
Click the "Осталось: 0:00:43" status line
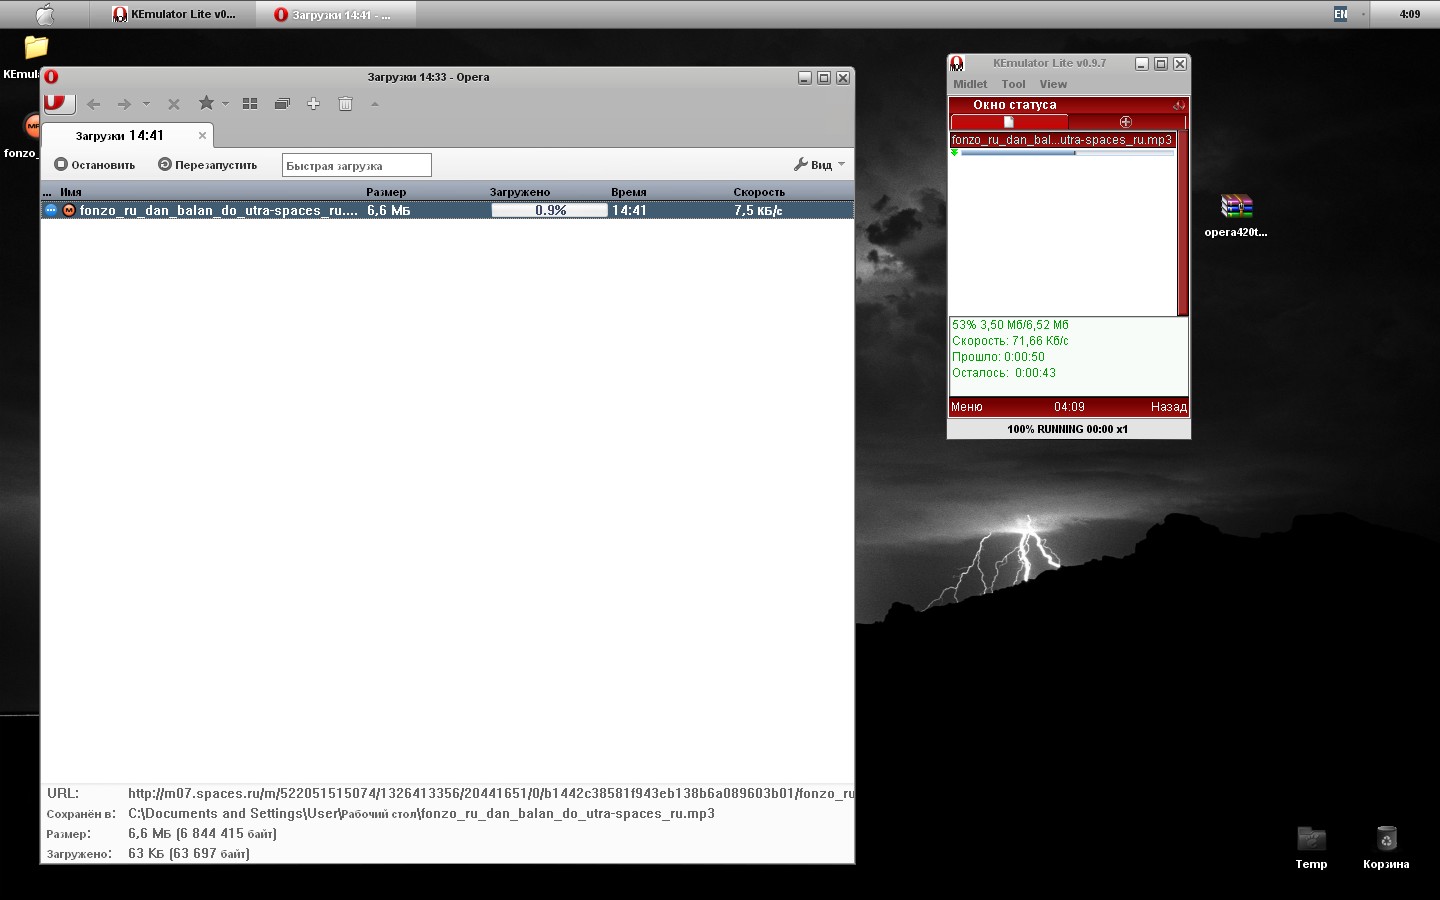[1004, 373]
